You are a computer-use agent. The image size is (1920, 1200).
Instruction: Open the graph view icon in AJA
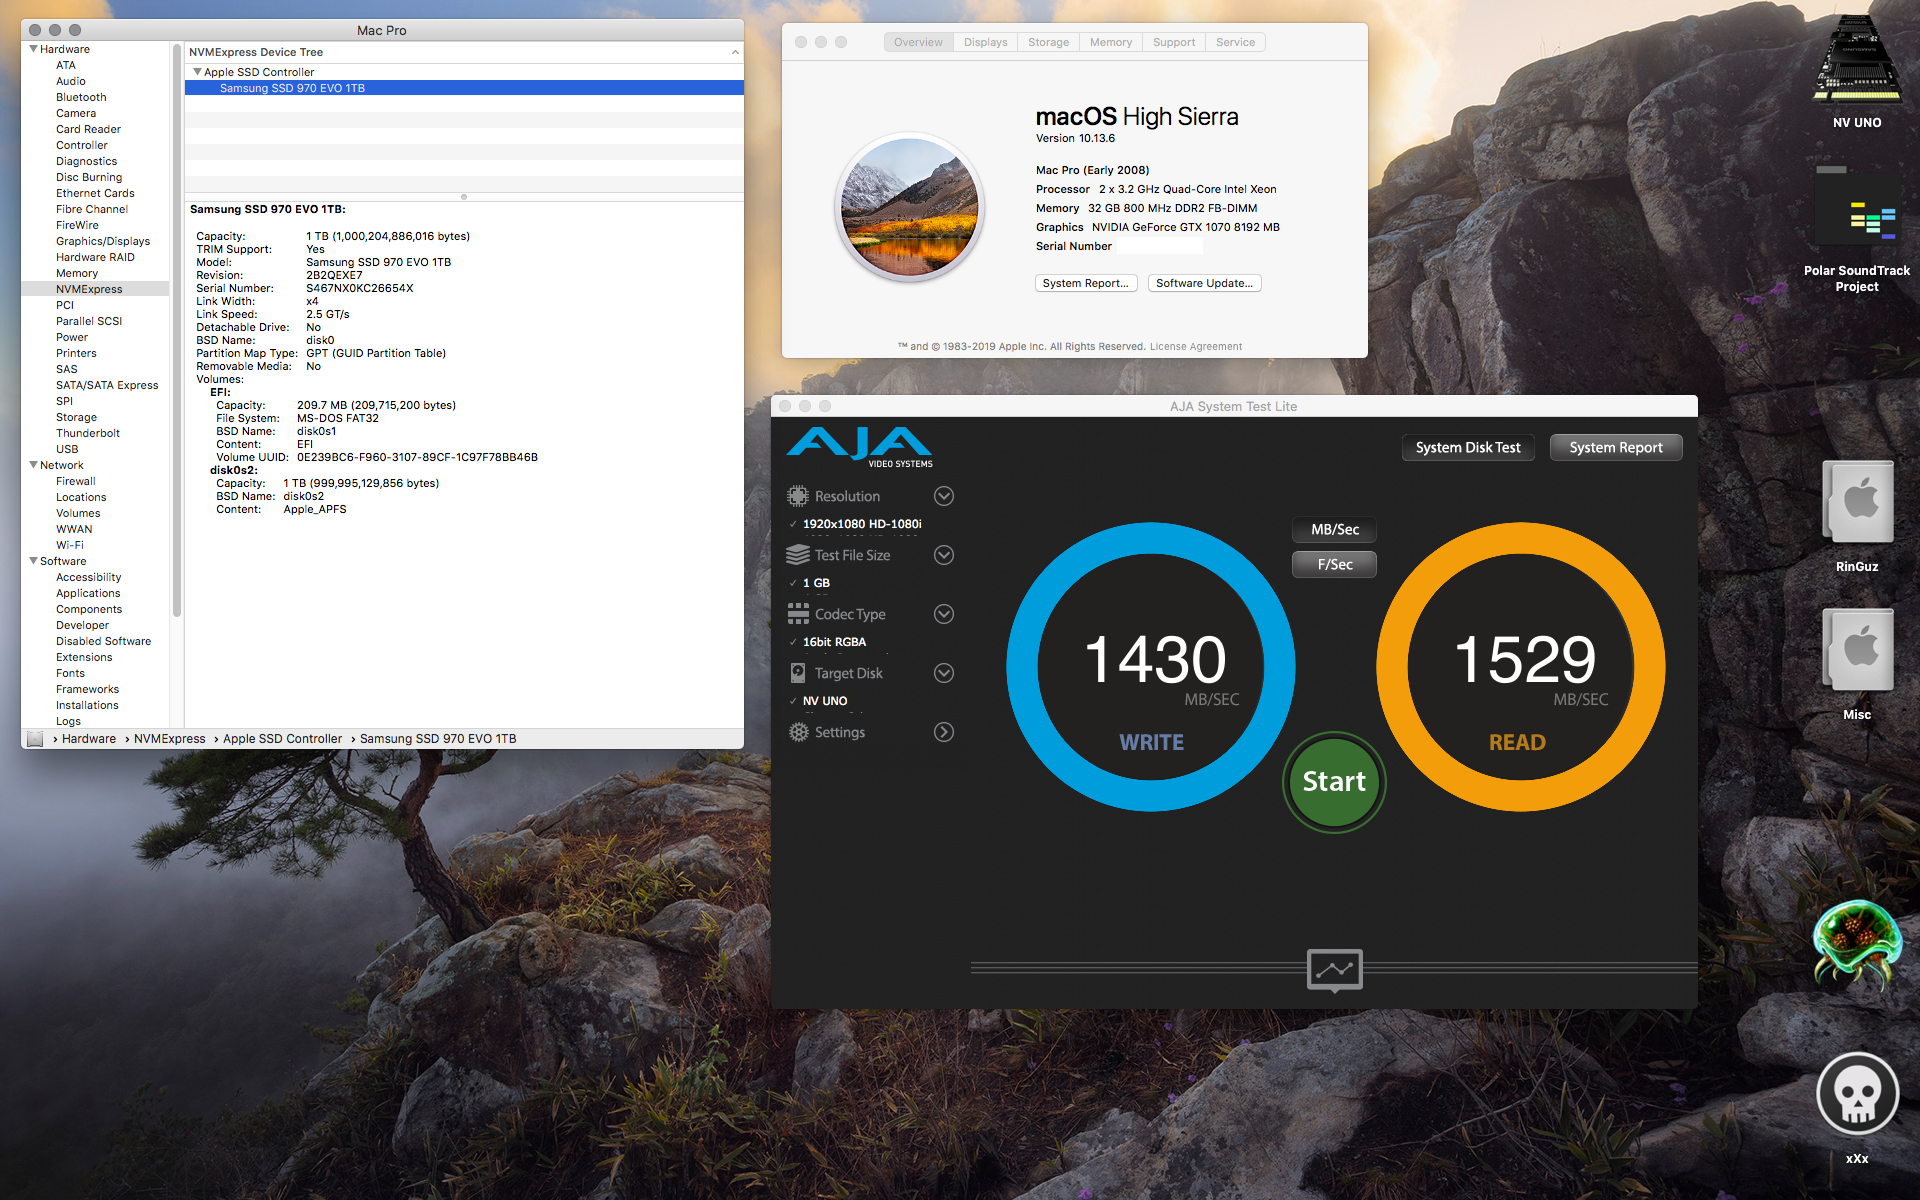coord(1334,970)
